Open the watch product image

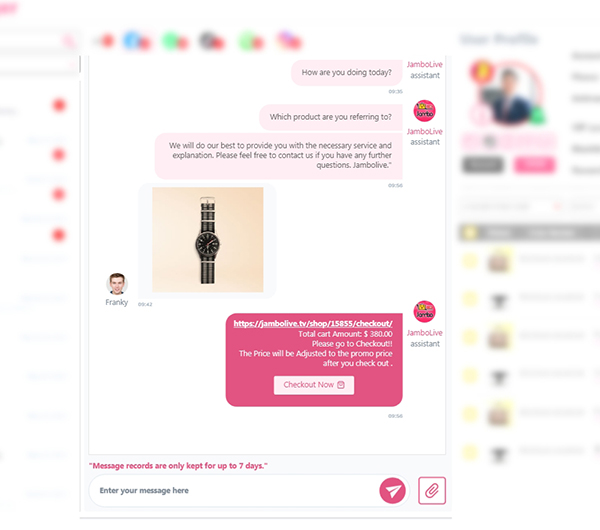coord(208,240)
